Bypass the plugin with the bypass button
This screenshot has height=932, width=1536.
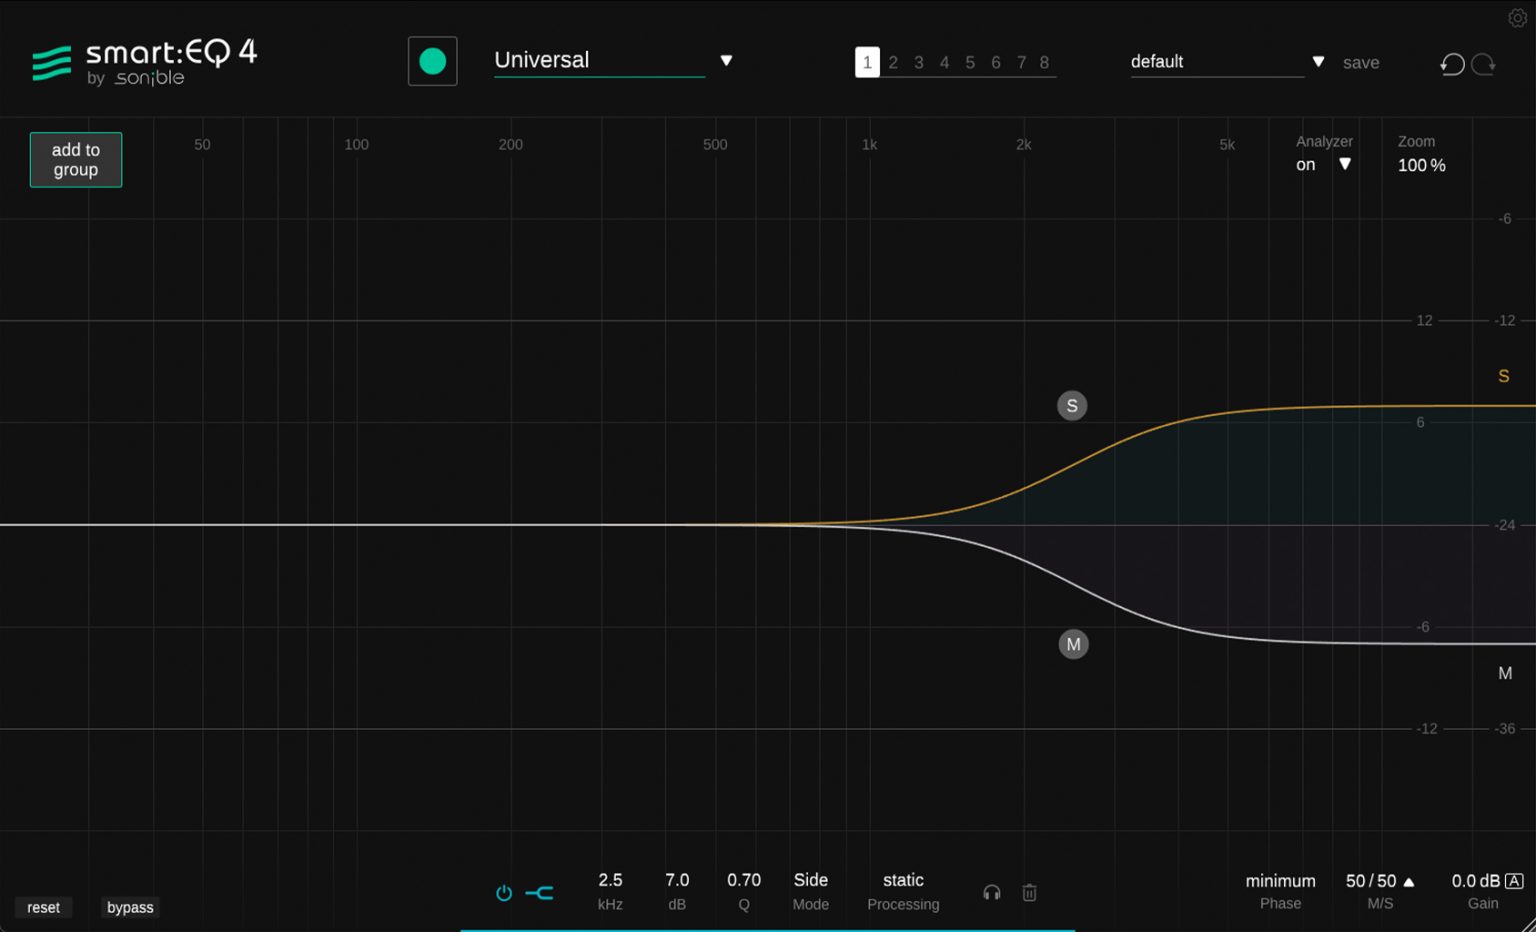[129, 907]
